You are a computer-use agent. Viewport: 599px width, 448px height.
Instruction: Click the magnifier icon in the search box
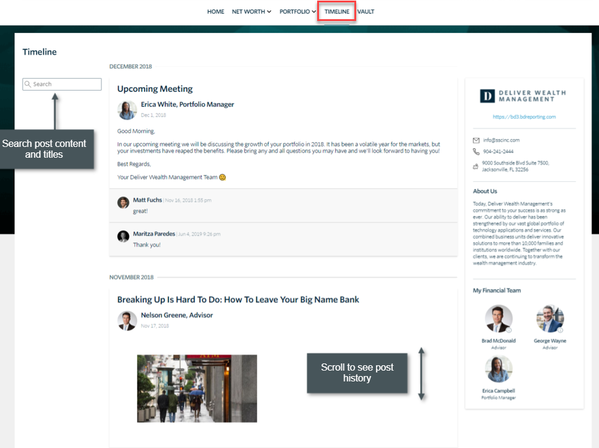pos(28,84)
